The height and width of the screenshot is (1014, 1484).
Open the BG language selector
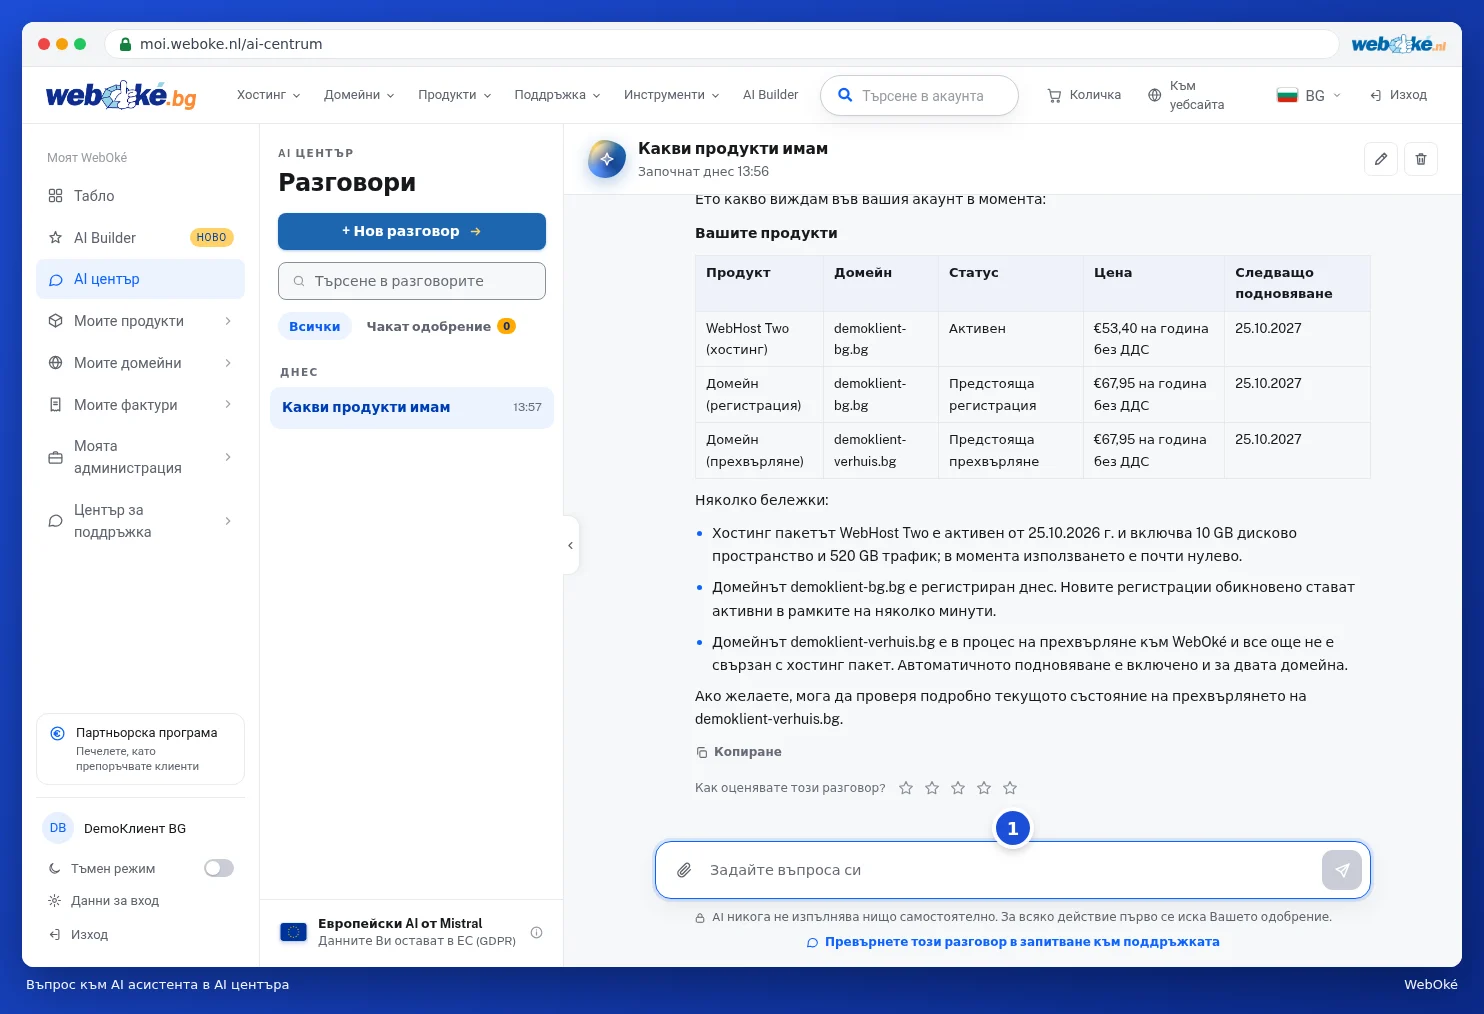(x=1308, y=95)
